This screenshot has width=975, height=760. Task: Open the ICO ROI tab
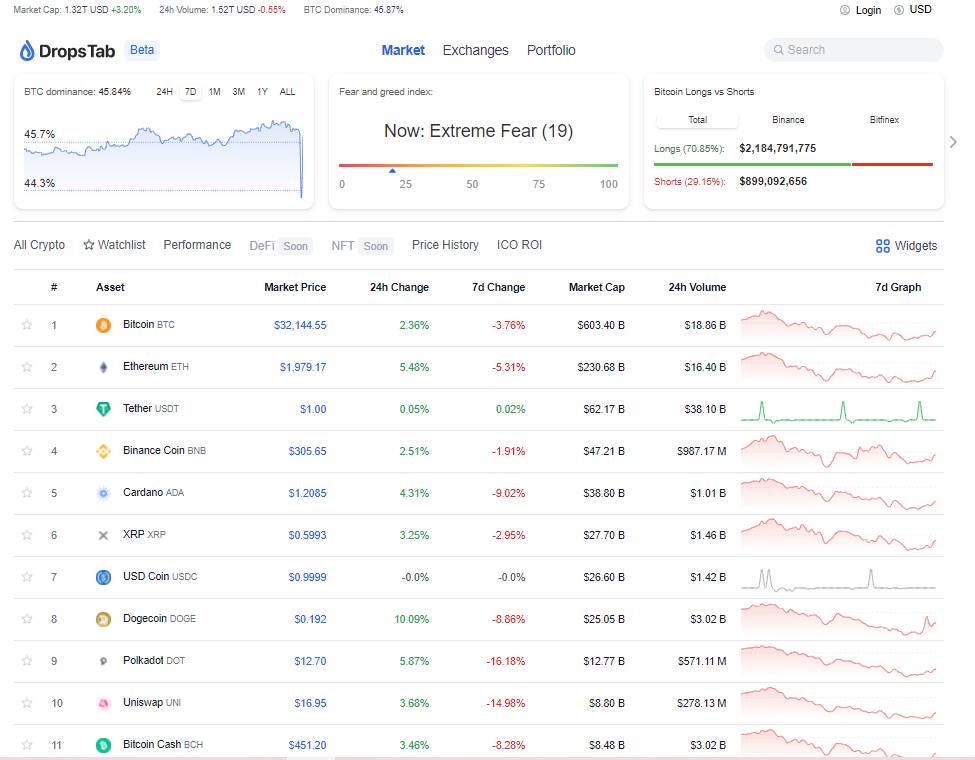pyautogui.click(x=519, y=245)
